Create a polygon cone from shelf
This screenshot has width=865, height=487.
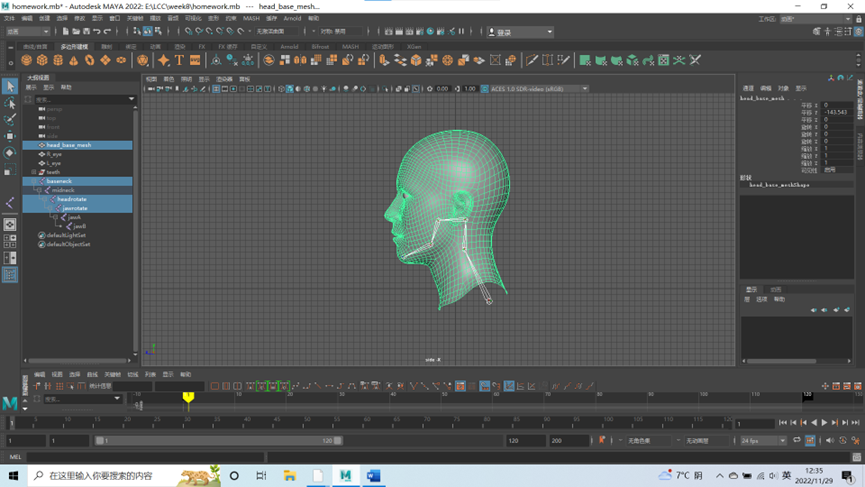coord(73,60)
